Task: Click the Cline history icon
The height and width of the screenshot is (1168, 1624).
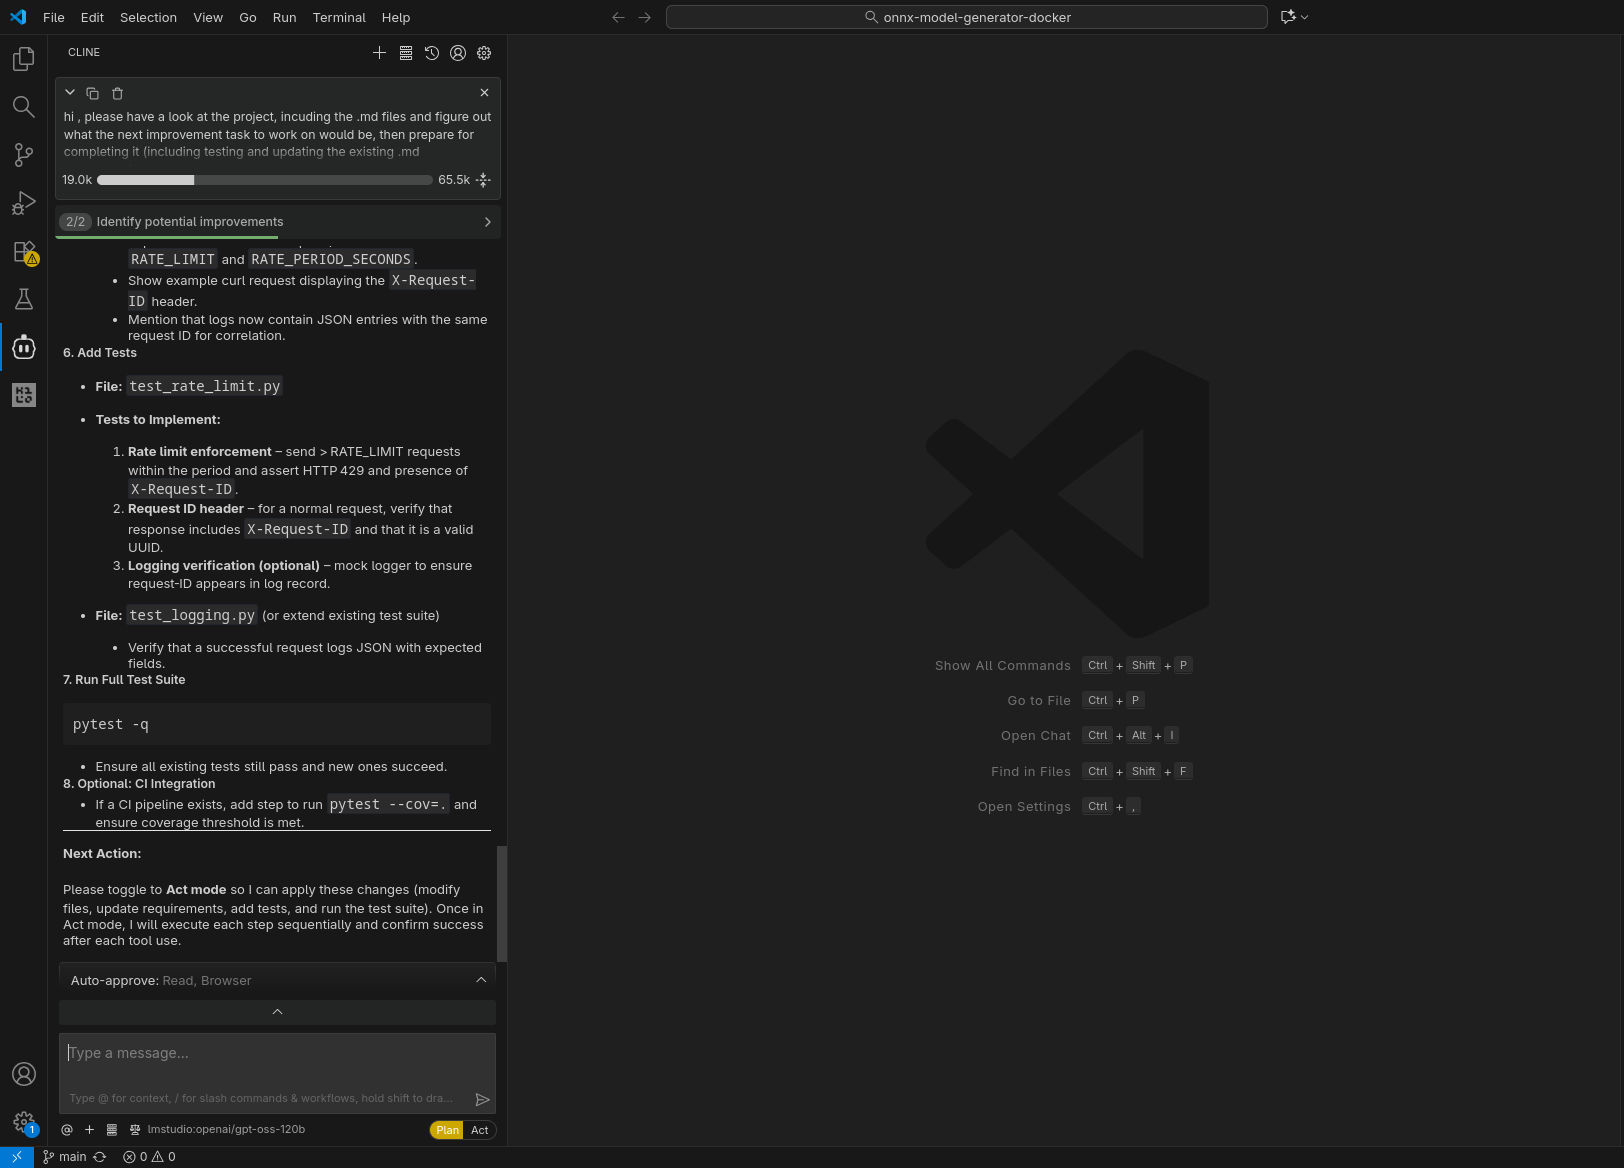Action: pyautogui.click(x=432, y=53)
